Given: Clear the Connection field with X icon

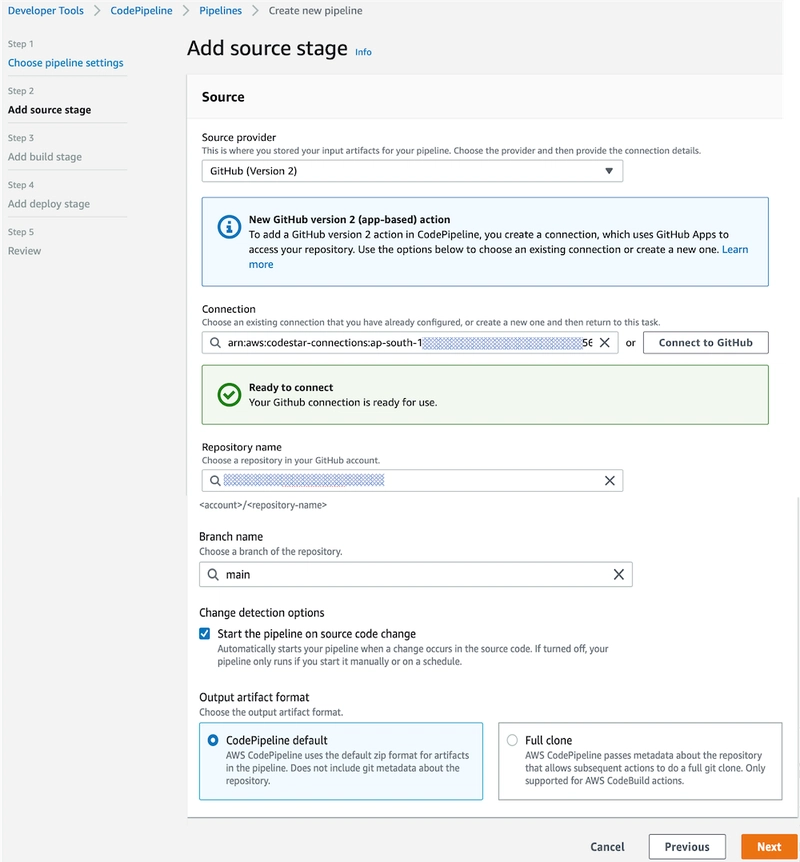Looking at the screenshot, I should pos(604,342).
